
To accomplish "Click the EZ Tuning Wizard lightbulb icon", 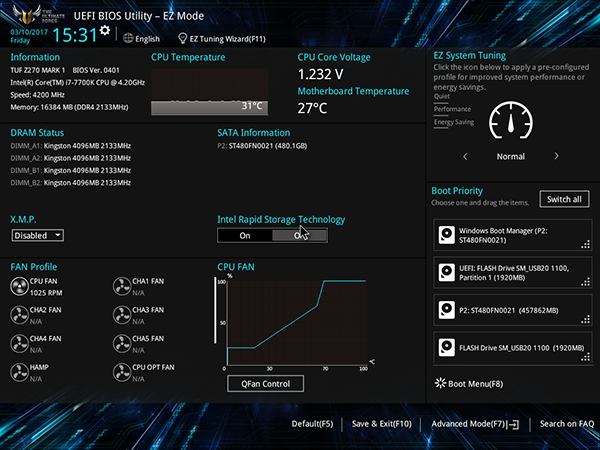I will 183,38.
